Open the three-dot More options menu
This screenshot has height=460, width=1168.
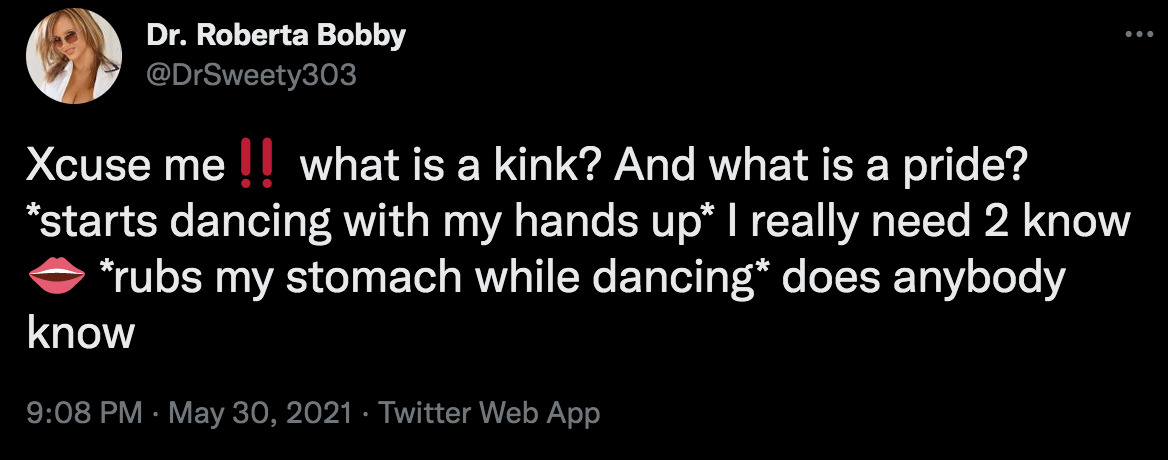[1133, 36]
